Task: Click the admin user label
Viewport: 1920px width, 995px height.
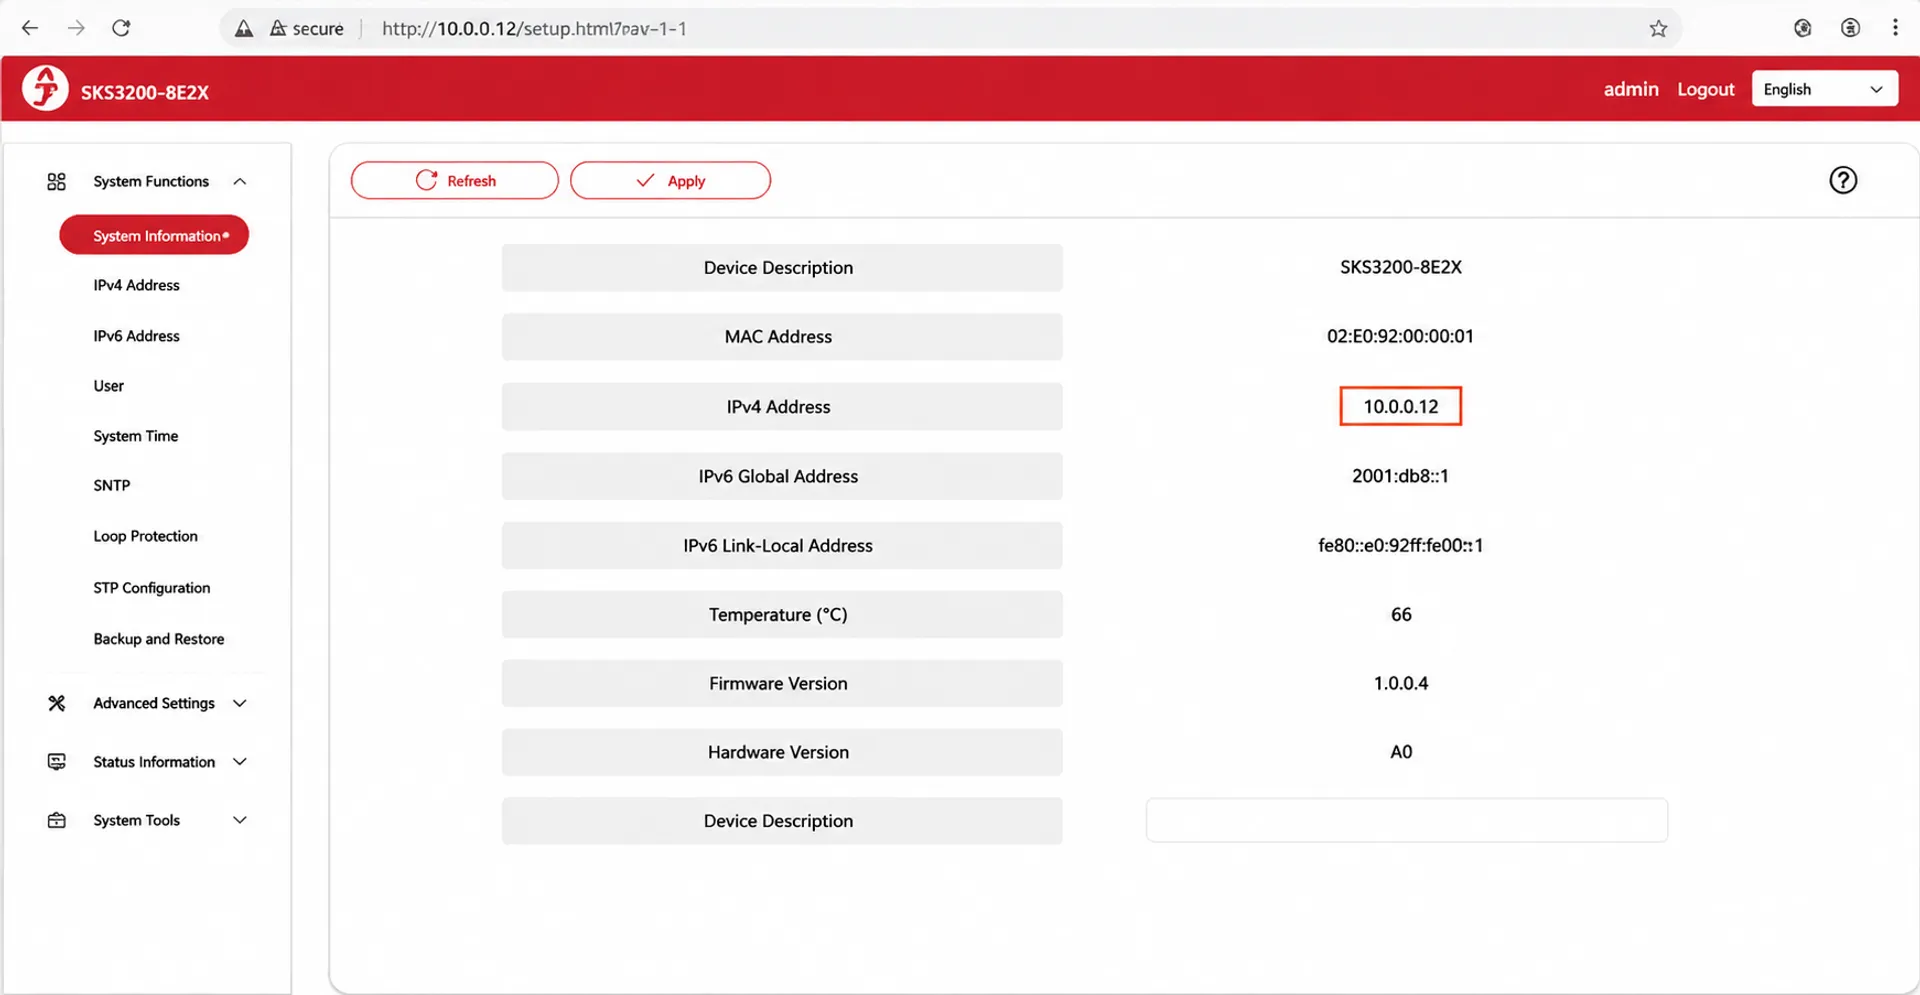Action: (x=1631, y=89)
